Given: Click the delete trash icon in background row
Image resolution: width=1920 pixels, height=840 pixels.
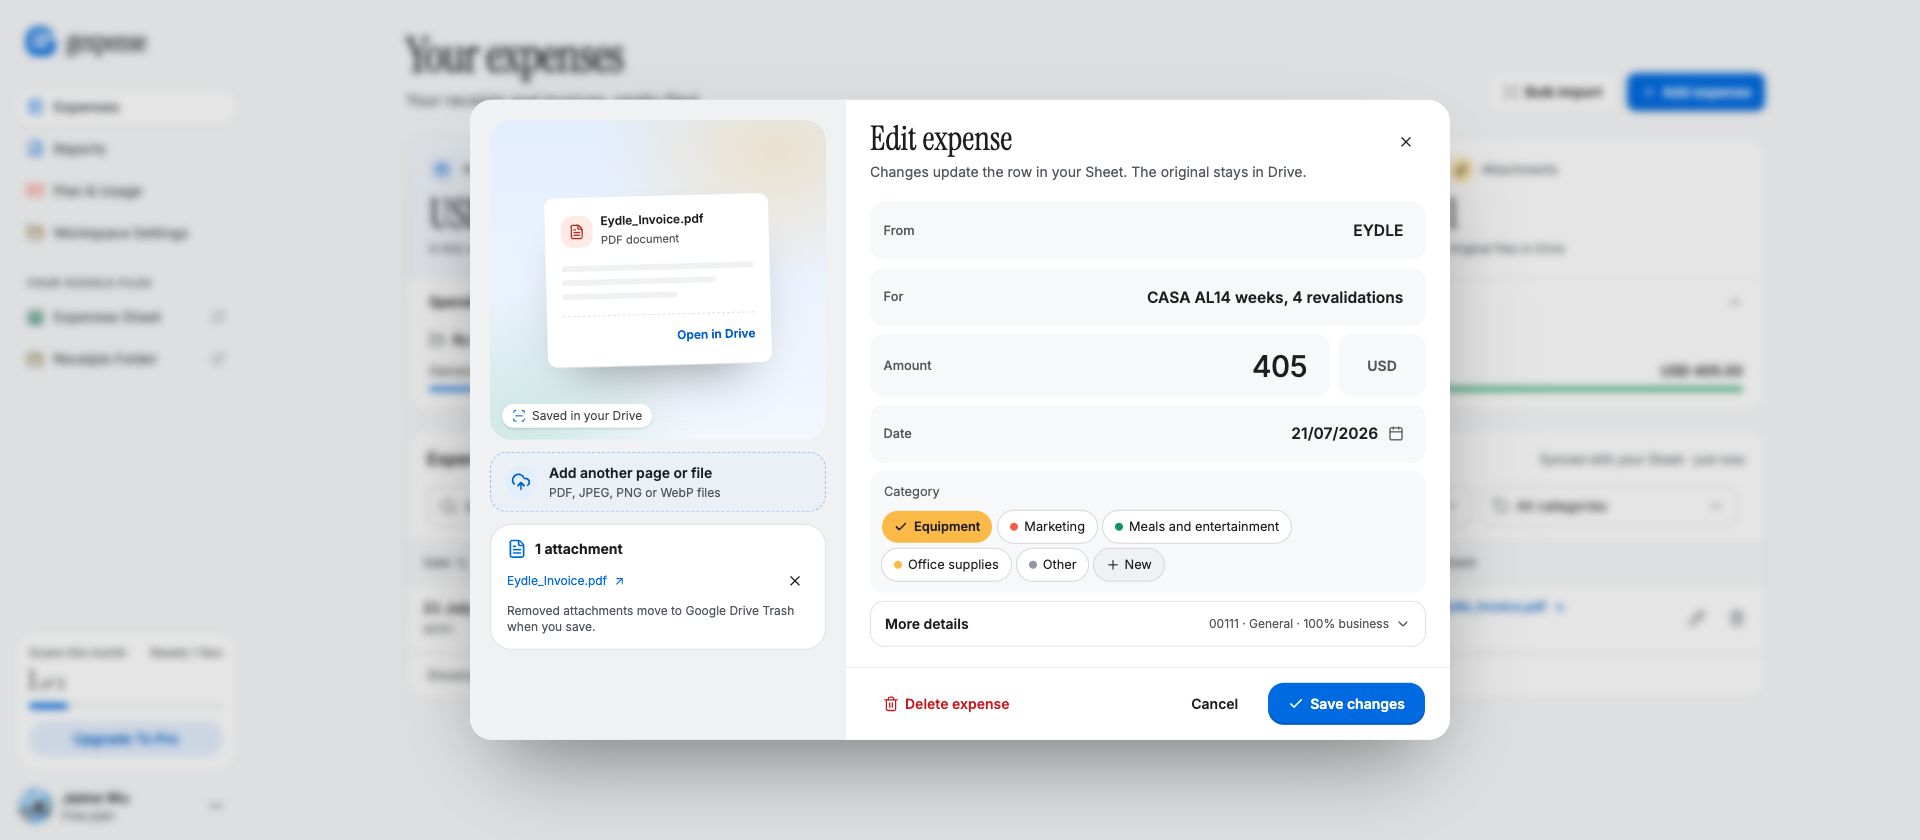Looking at the screenshot, I should point(1737,618).
